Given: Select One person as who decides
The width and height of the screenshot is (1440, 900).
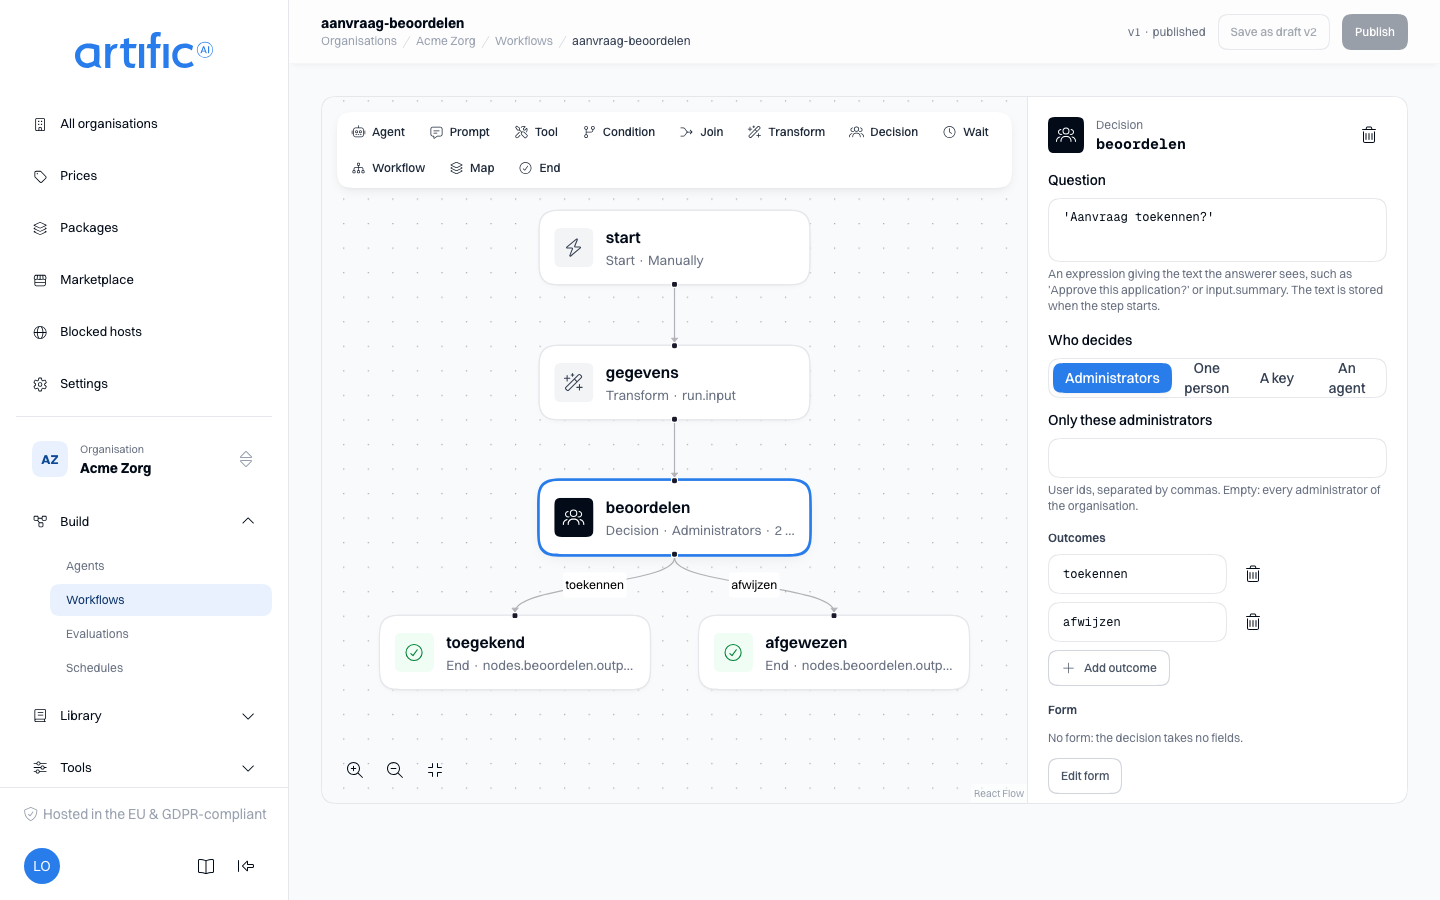Looking at the screenshot, I should (x=1207, y=378).
